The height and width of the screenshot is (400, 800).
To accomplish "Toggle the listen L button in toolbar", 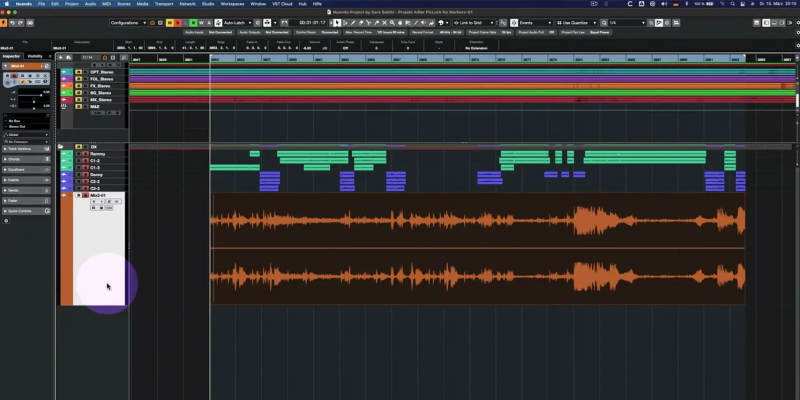I will [185, 22].
